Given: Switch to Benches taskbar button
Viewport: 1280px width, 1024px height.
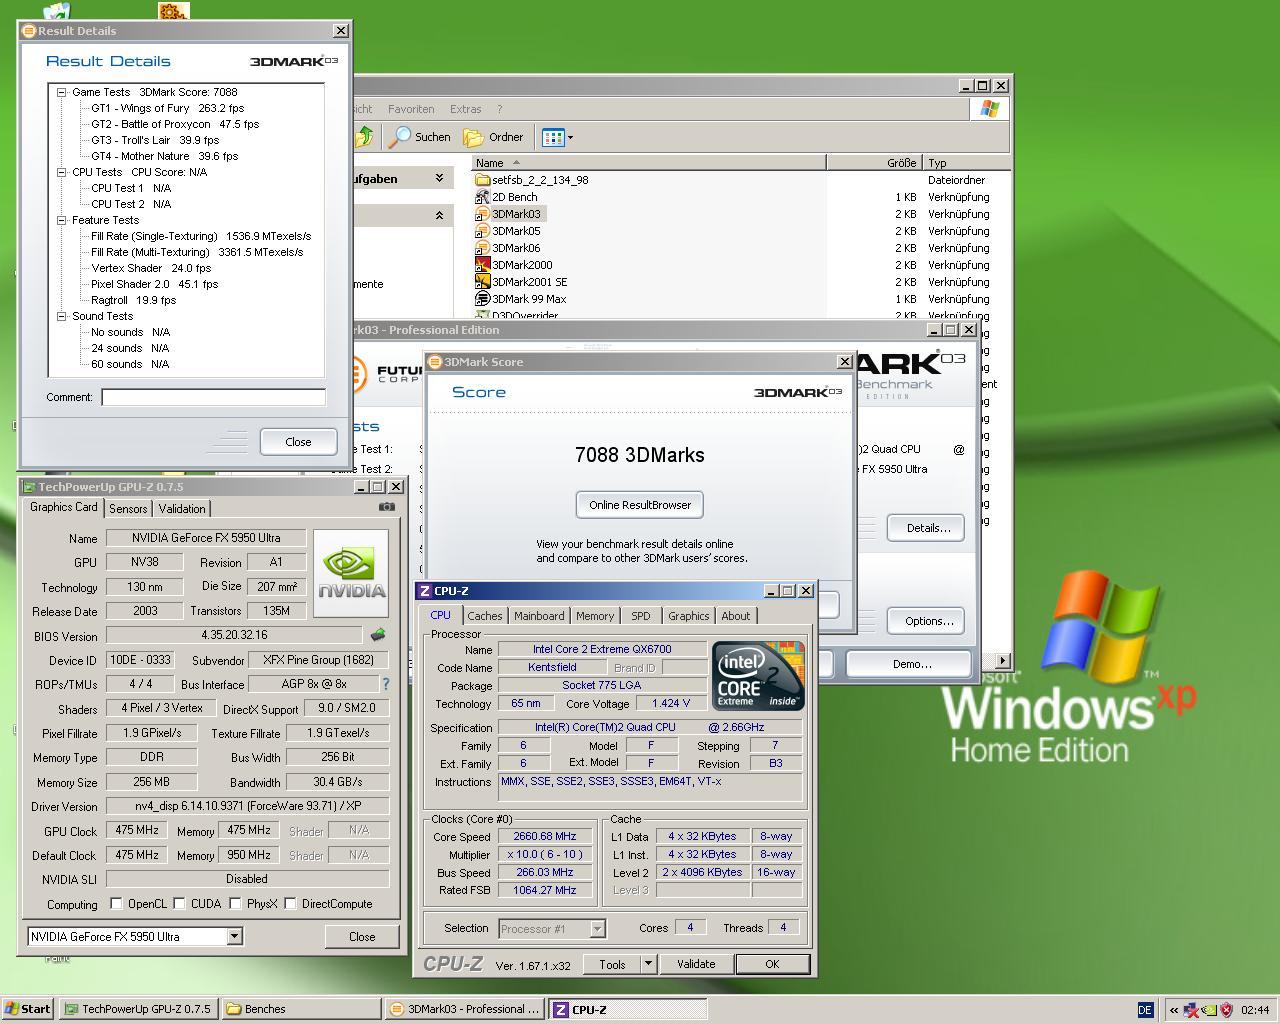Looking at the screenshot, I should click(301, 1009).
